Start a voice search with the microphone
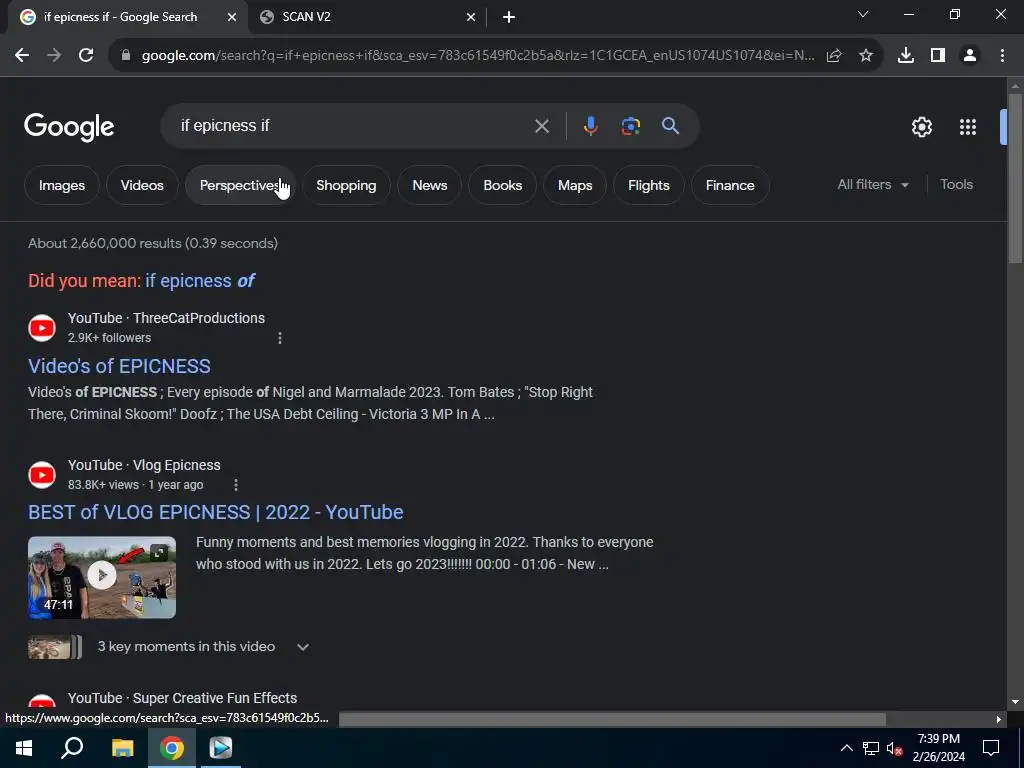 [590, 126]
